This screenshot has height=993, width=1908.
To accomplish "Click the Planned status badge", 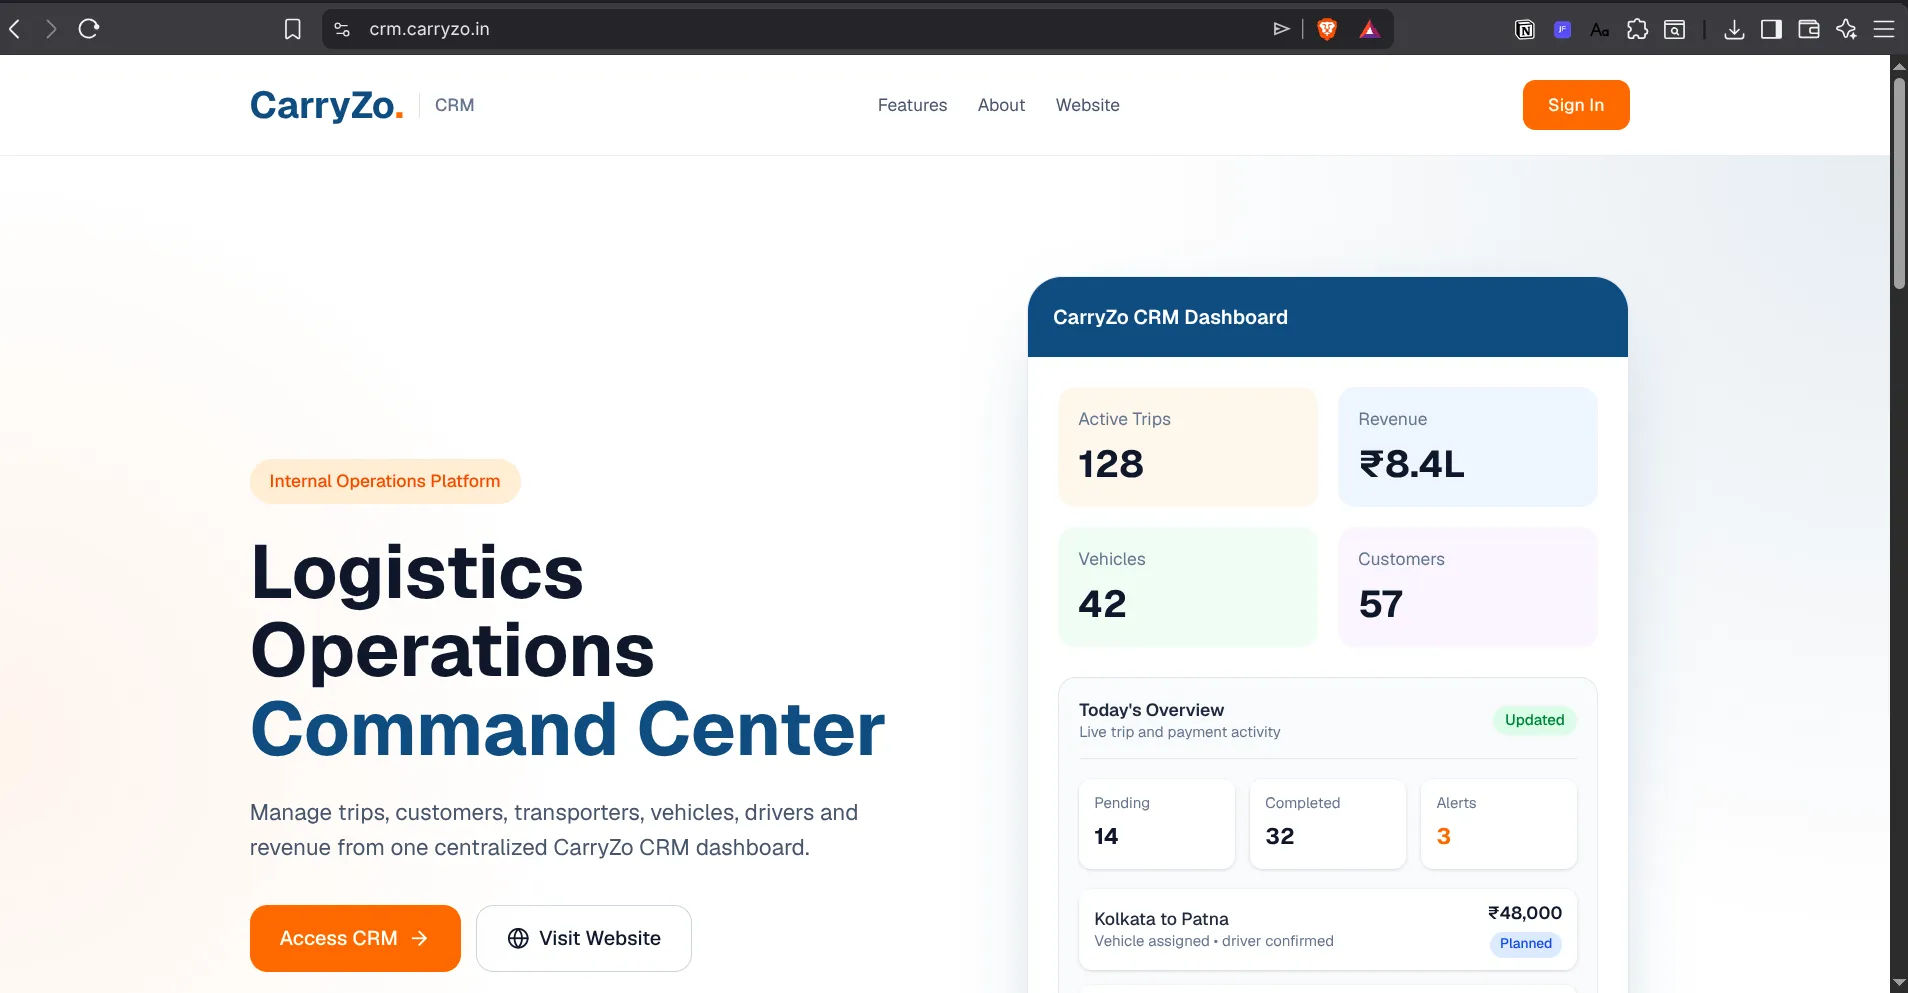I will [x=1526, y=944].
